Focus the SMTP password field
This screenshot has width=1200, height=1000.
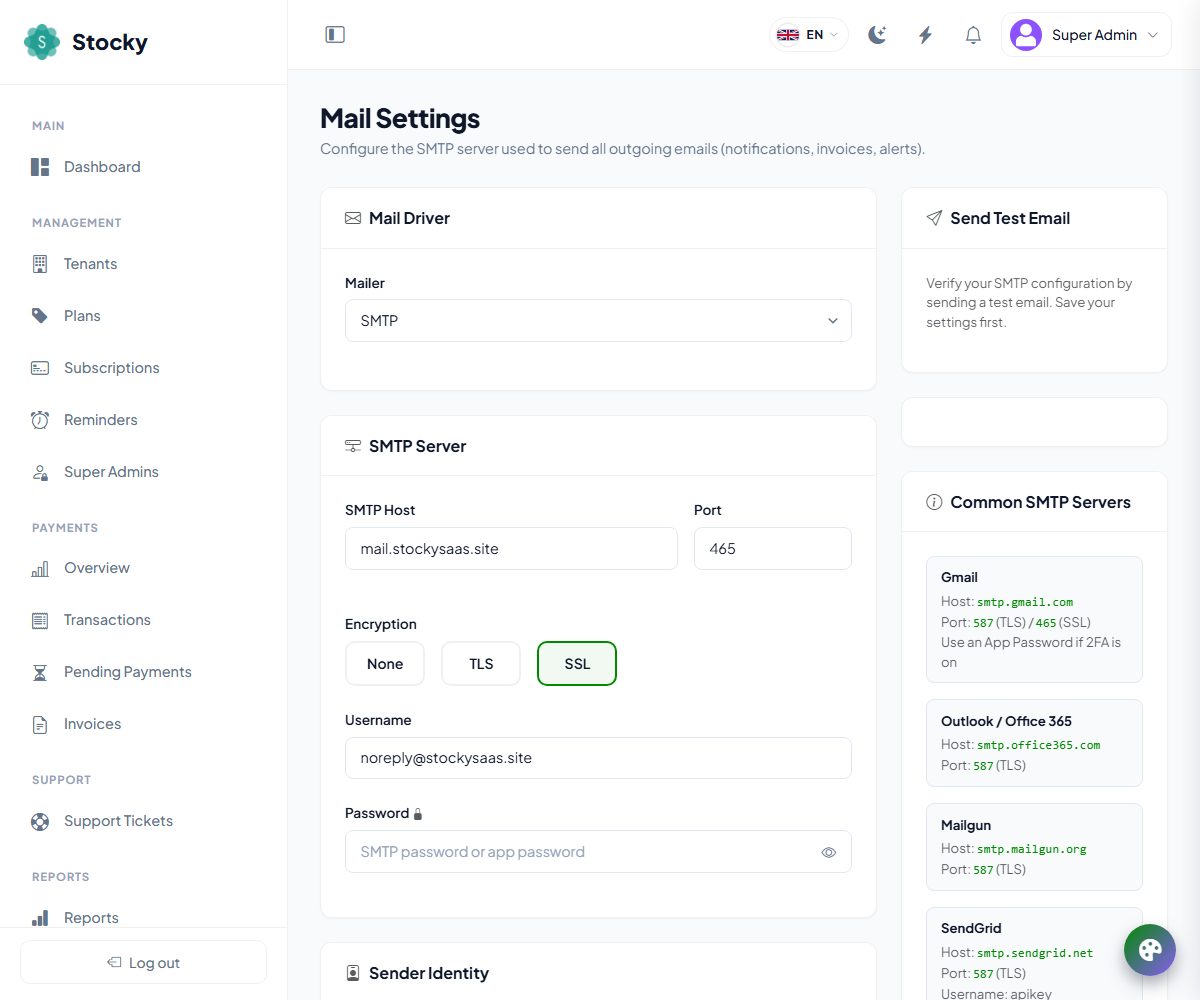[598, 852]
